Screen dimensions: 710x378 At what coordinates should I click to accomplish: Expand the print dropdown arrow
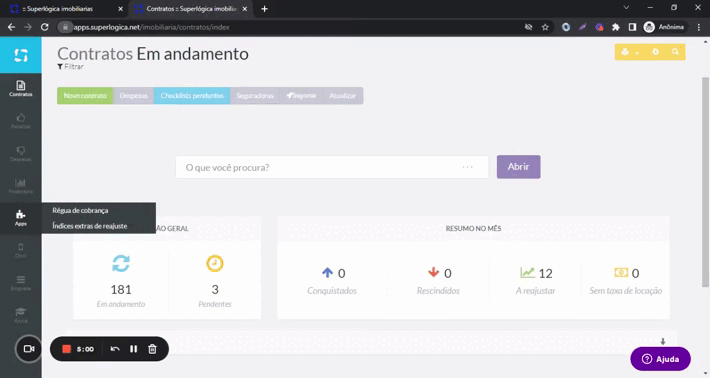pyautogui.click(x=637, y=53)
